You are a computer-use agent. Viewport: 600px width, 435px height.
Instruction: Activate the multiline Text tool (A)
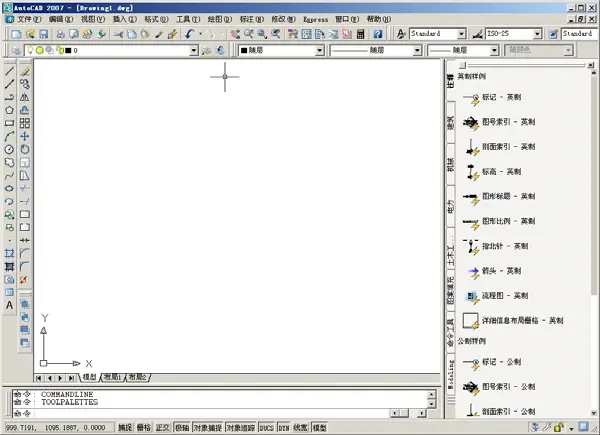[10, 305]
